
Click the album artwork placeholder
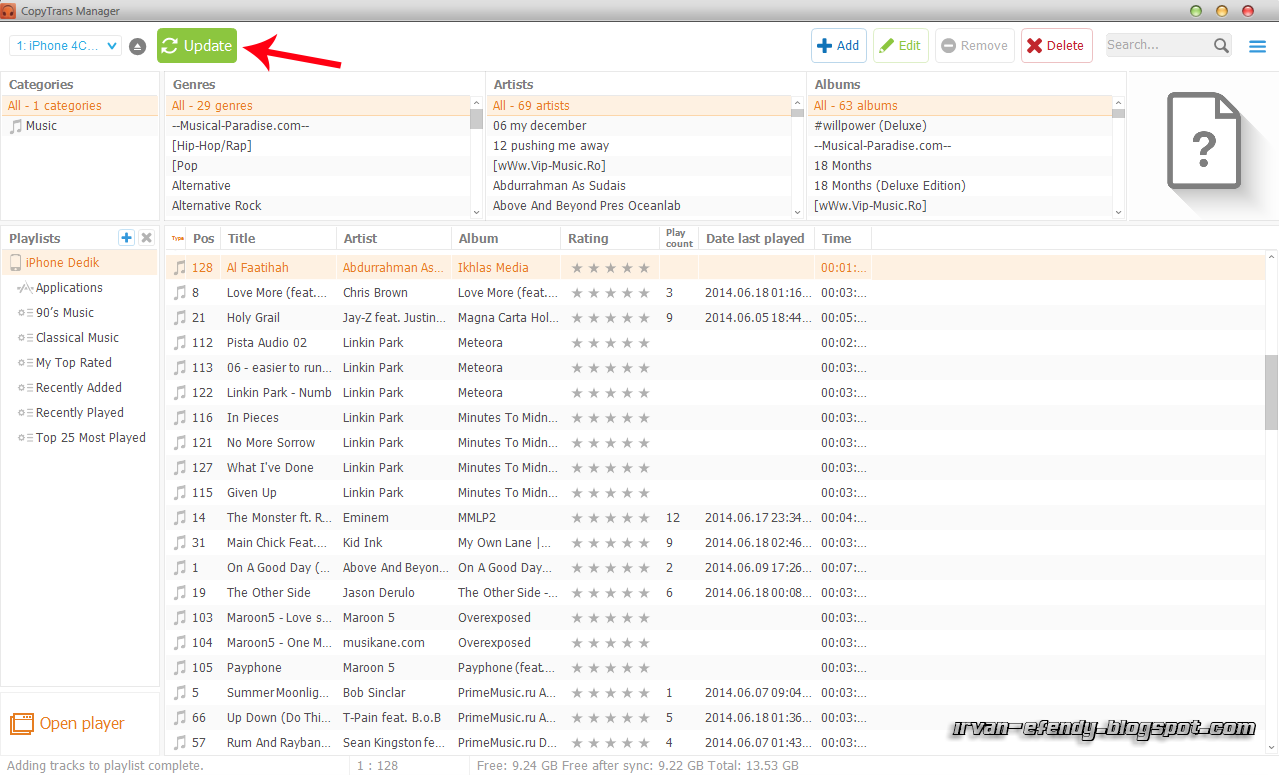pos(1203,140)
